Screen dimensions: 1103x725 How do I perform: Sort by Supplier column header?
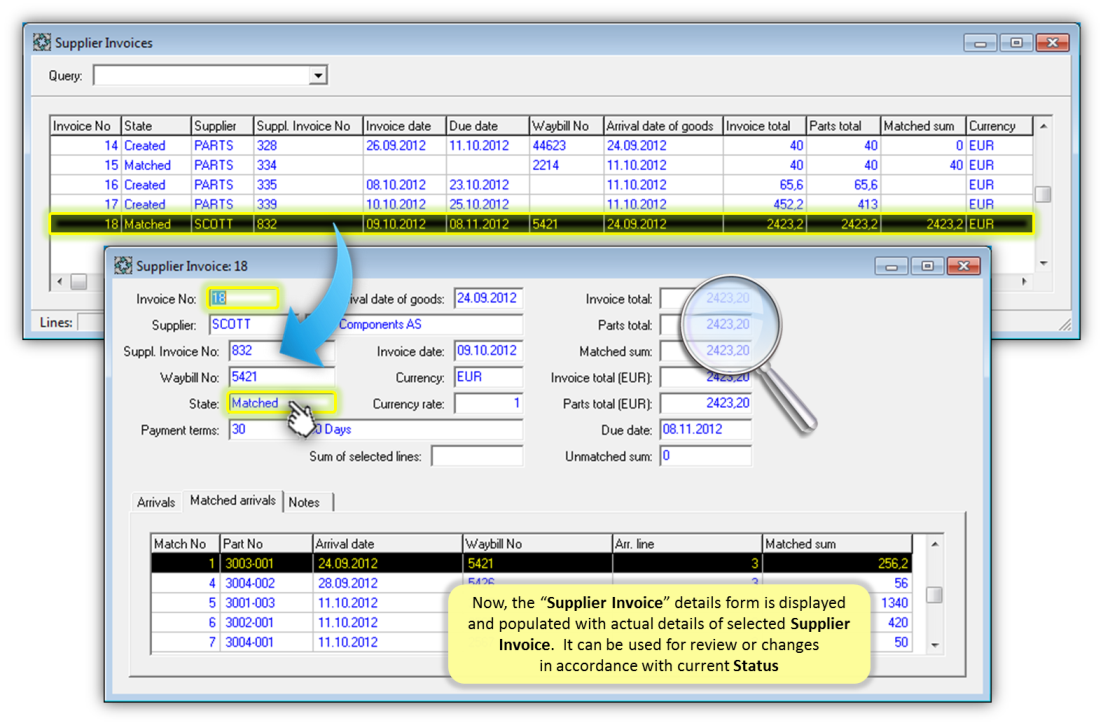point(221,126)
